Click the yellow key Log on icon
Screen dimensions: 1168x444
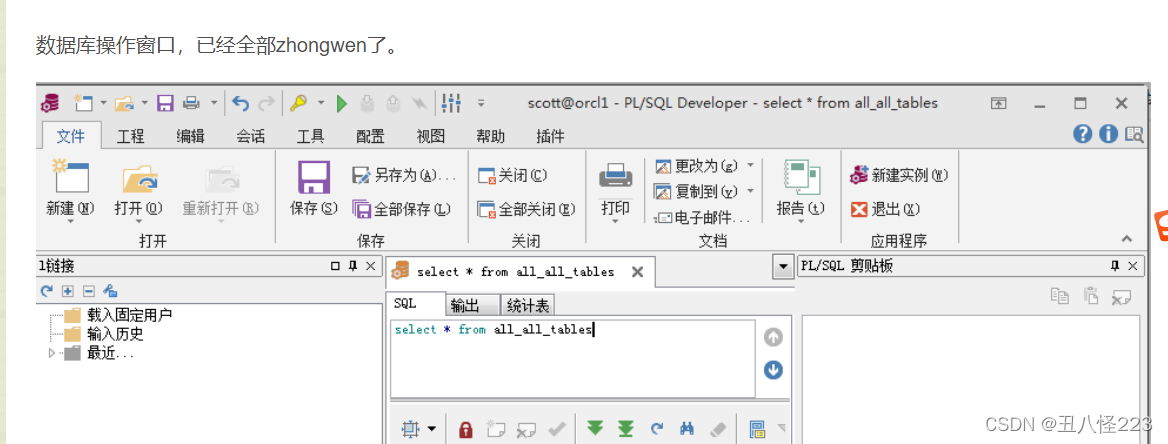click(299, 103)
